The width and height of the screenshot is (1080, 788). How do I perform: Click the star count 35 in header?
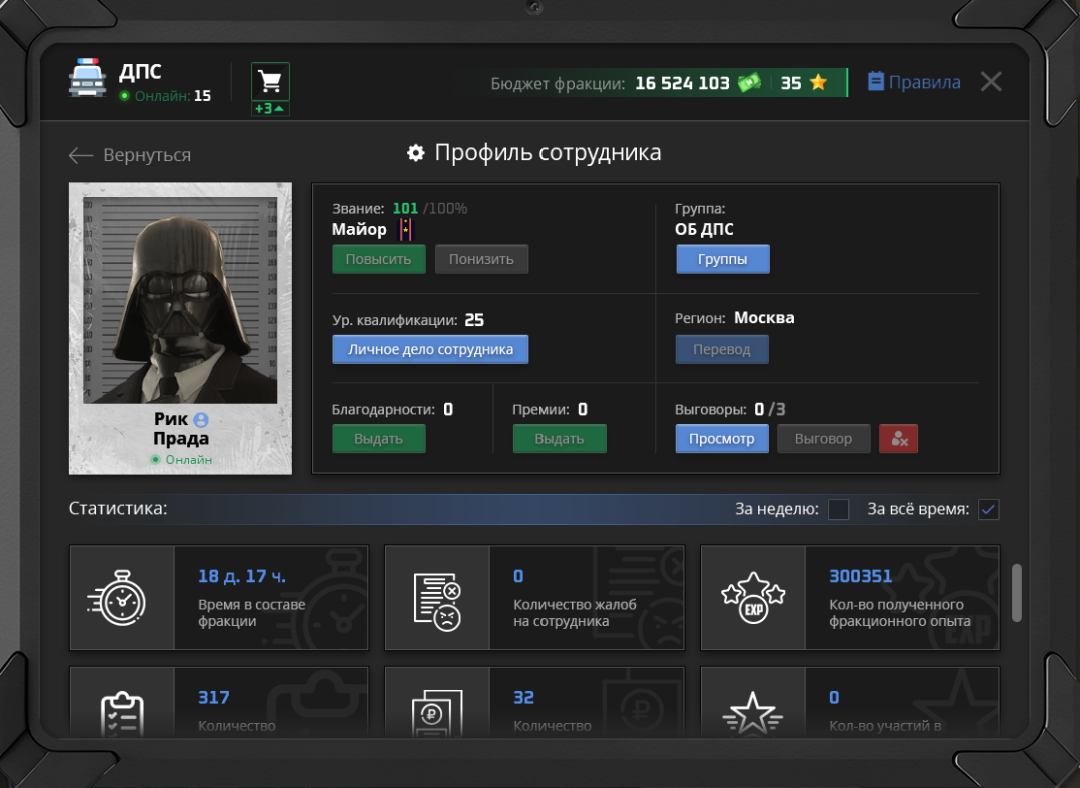[791, 83]
